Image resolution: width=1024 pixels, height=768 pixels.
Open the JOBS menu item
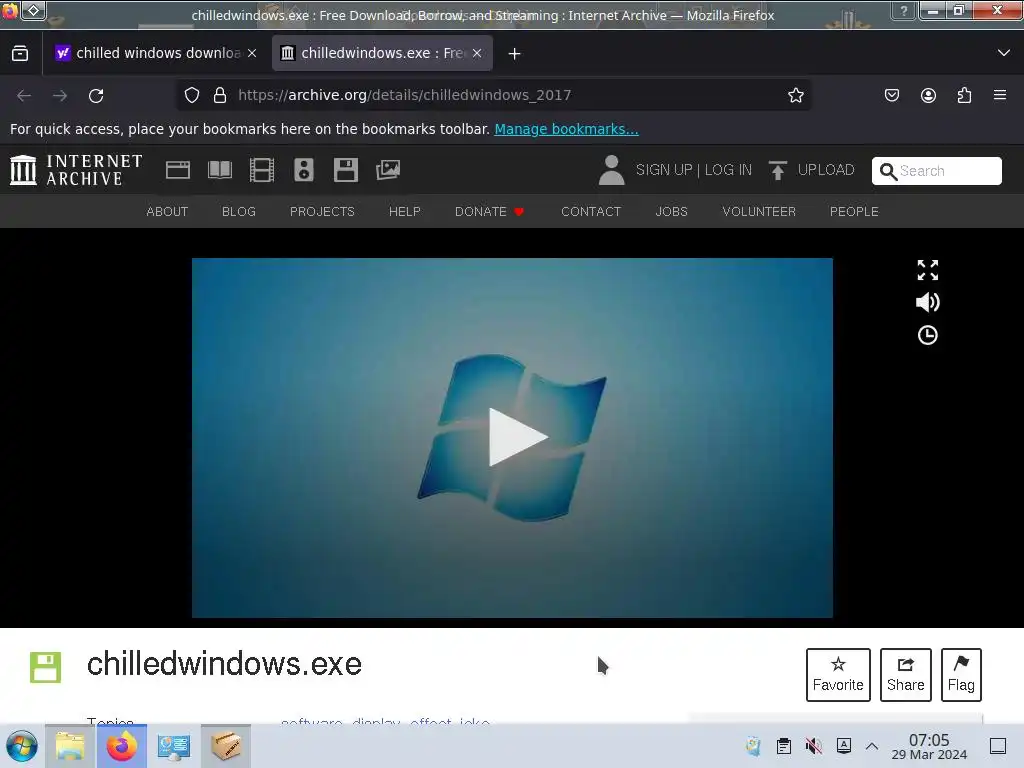671,212
